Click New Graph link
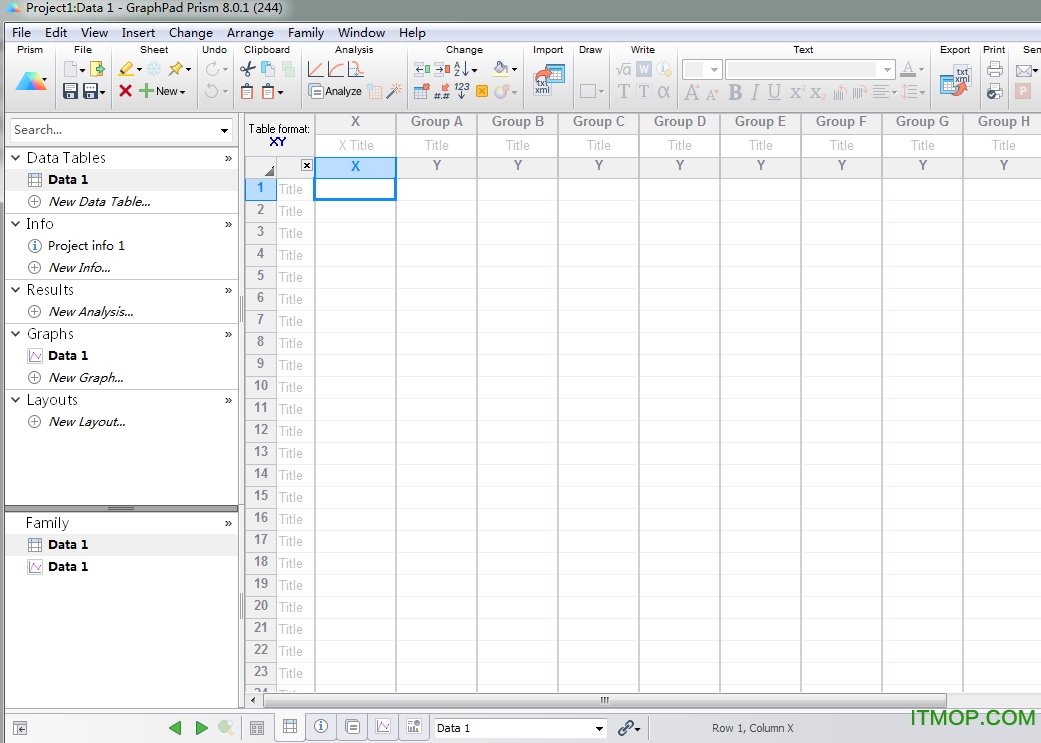1041x743 pixels. point(86,378)
